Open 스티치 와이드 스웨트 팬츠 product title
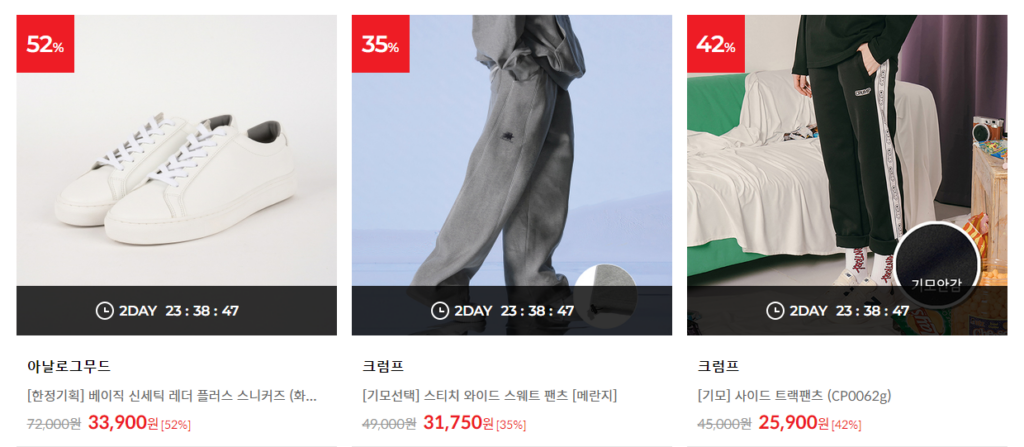This screenshot has width=1024, height=447. click(489, 396)
